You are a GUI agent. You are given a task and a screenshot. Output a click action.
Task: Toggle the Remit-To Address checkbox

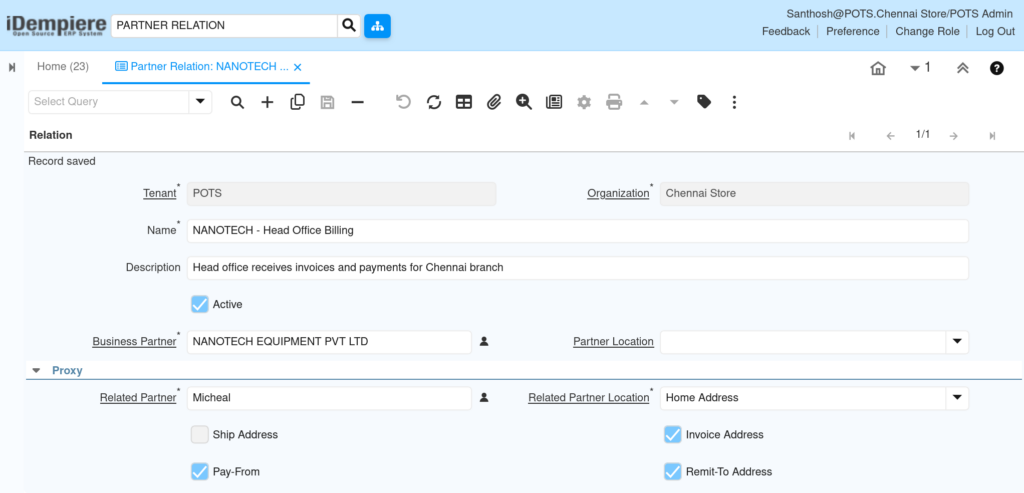click(673, 471)
